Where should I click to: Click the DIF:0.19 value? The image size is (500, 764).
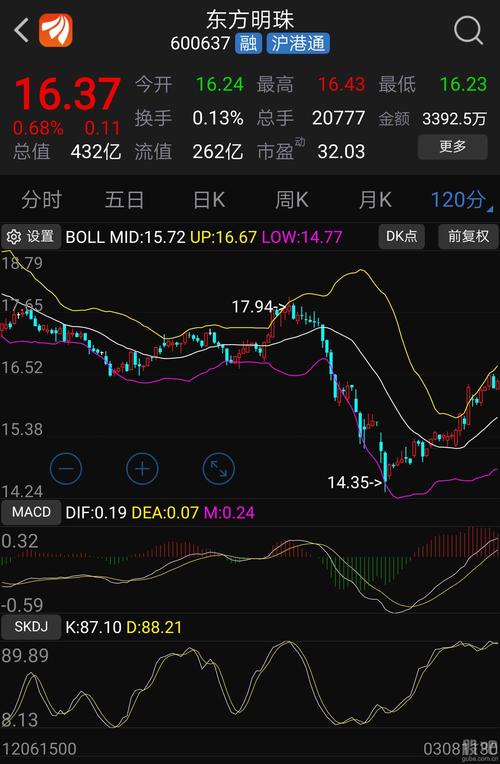(x=96, y=513)
